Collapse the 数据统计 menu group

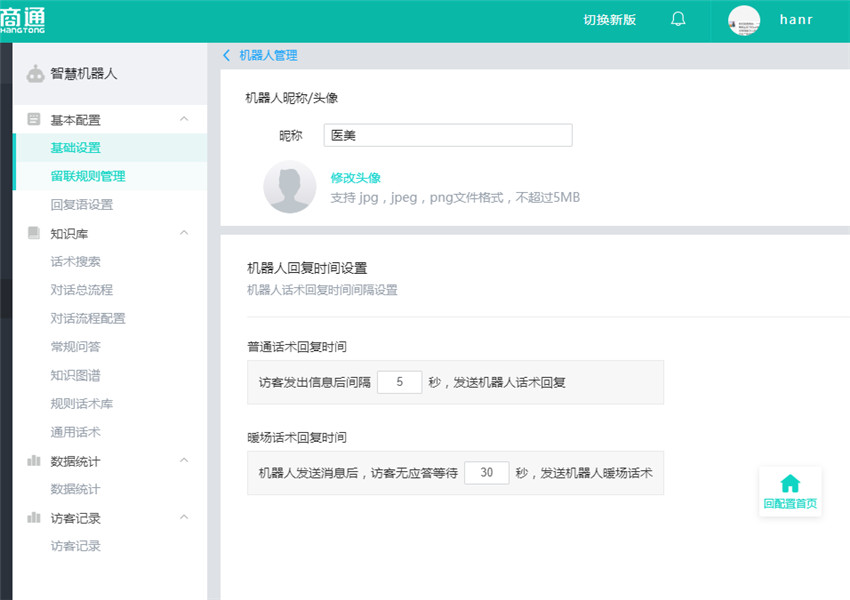click(184, 461)
